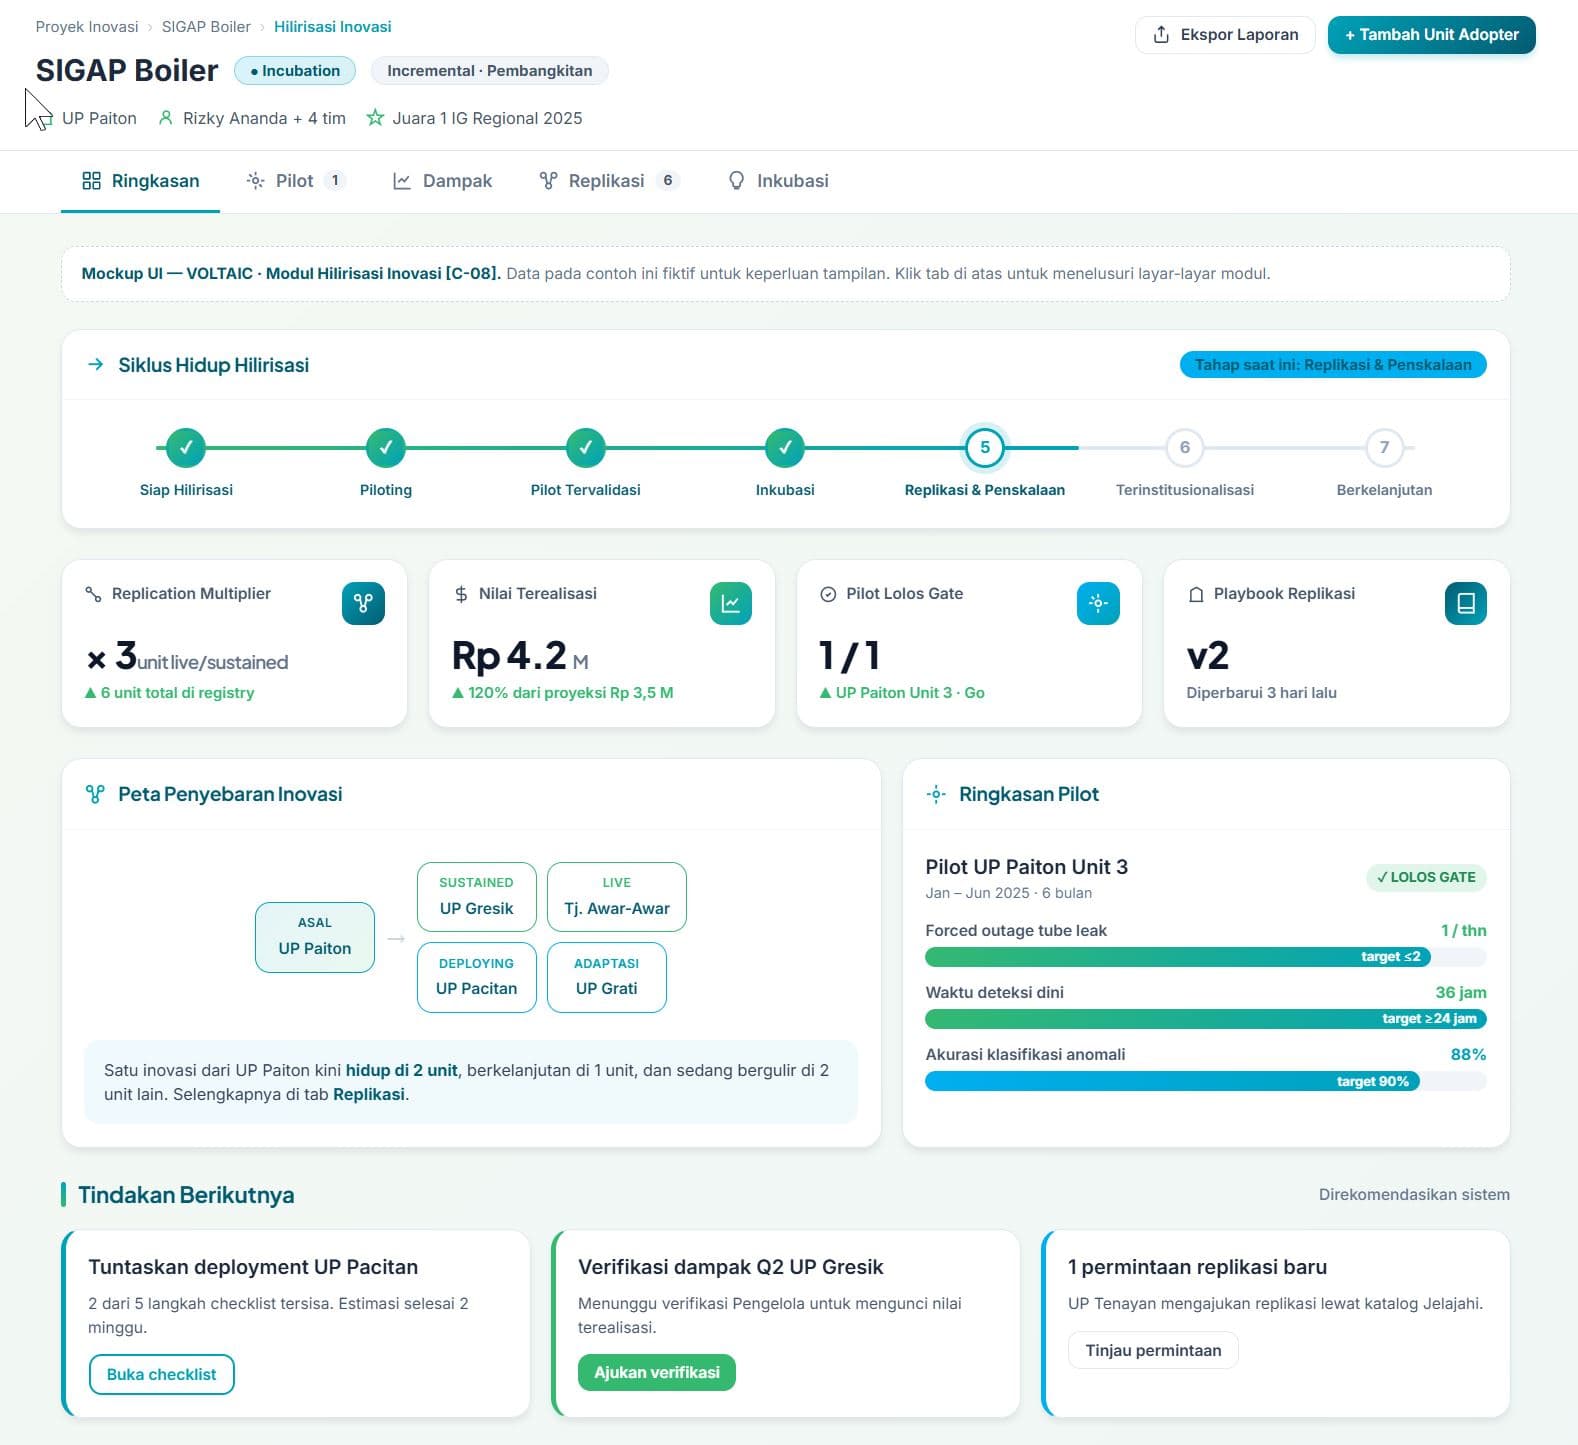Click the Incubation status badge
1578x1445 pixels.
click(x=295, y=71)
